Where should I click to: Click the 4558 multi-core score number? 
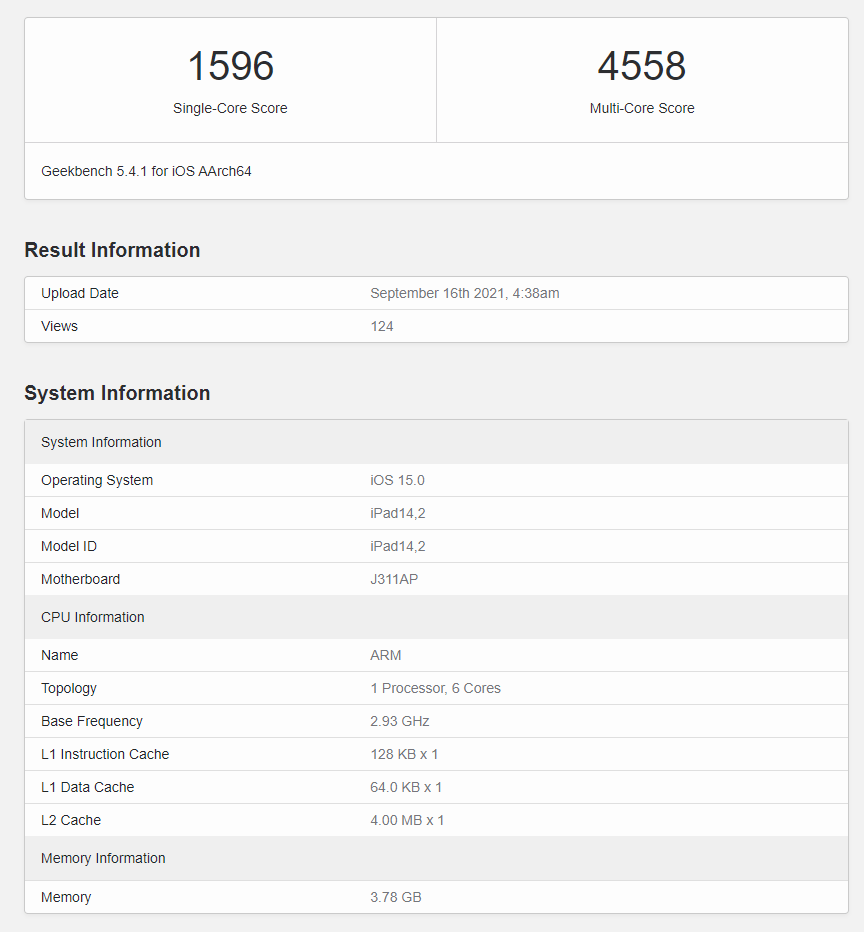641,67
